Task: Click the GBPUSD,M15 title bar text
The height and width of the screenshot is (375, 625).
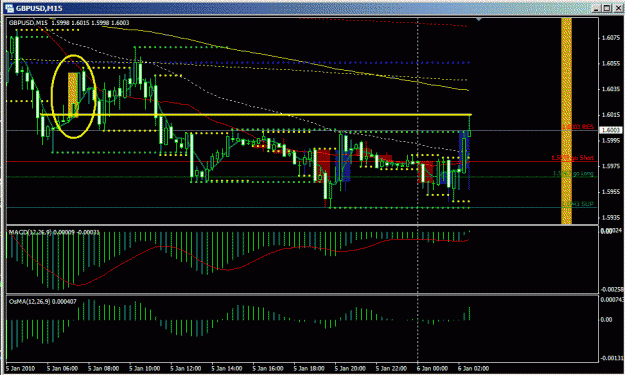Action: tap(39, 8)
